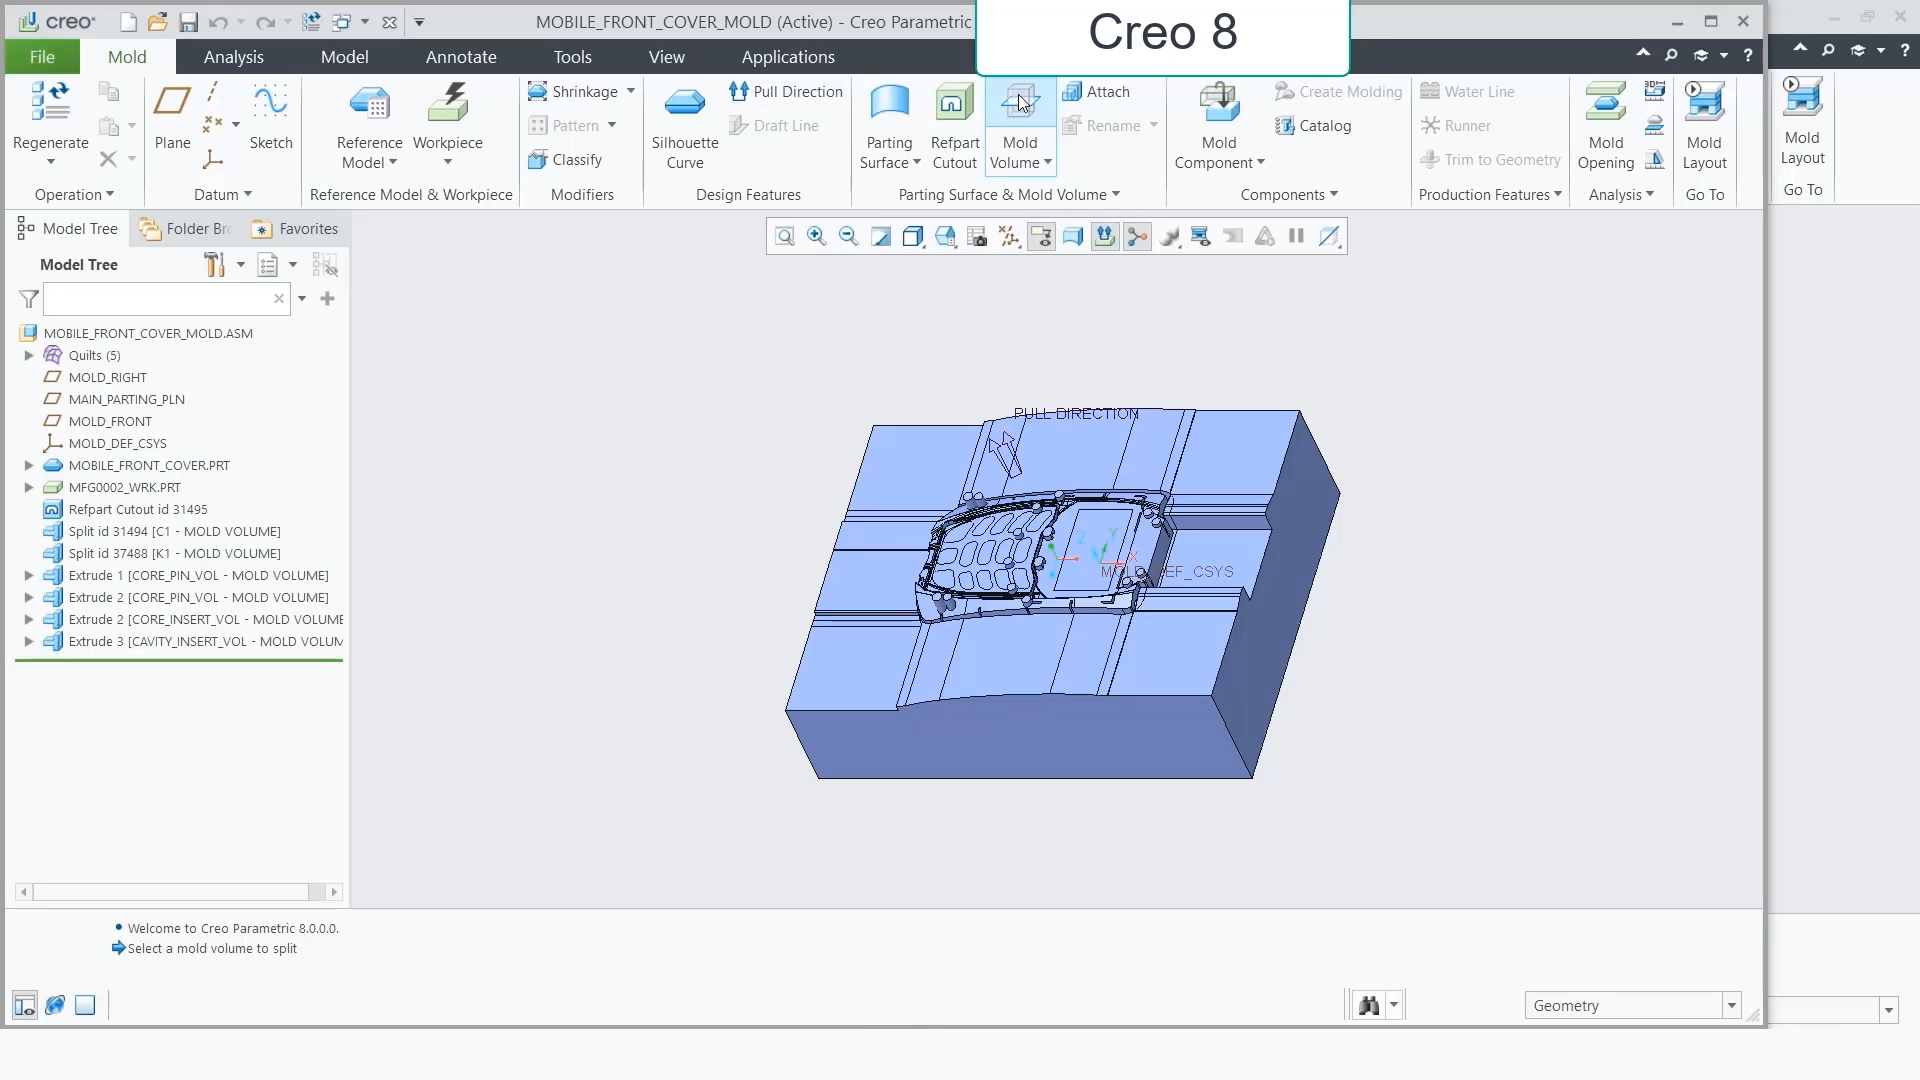The image size is (1920, 1080).
Task: Click the Attach command
Action: click(x=1096, y=91)
